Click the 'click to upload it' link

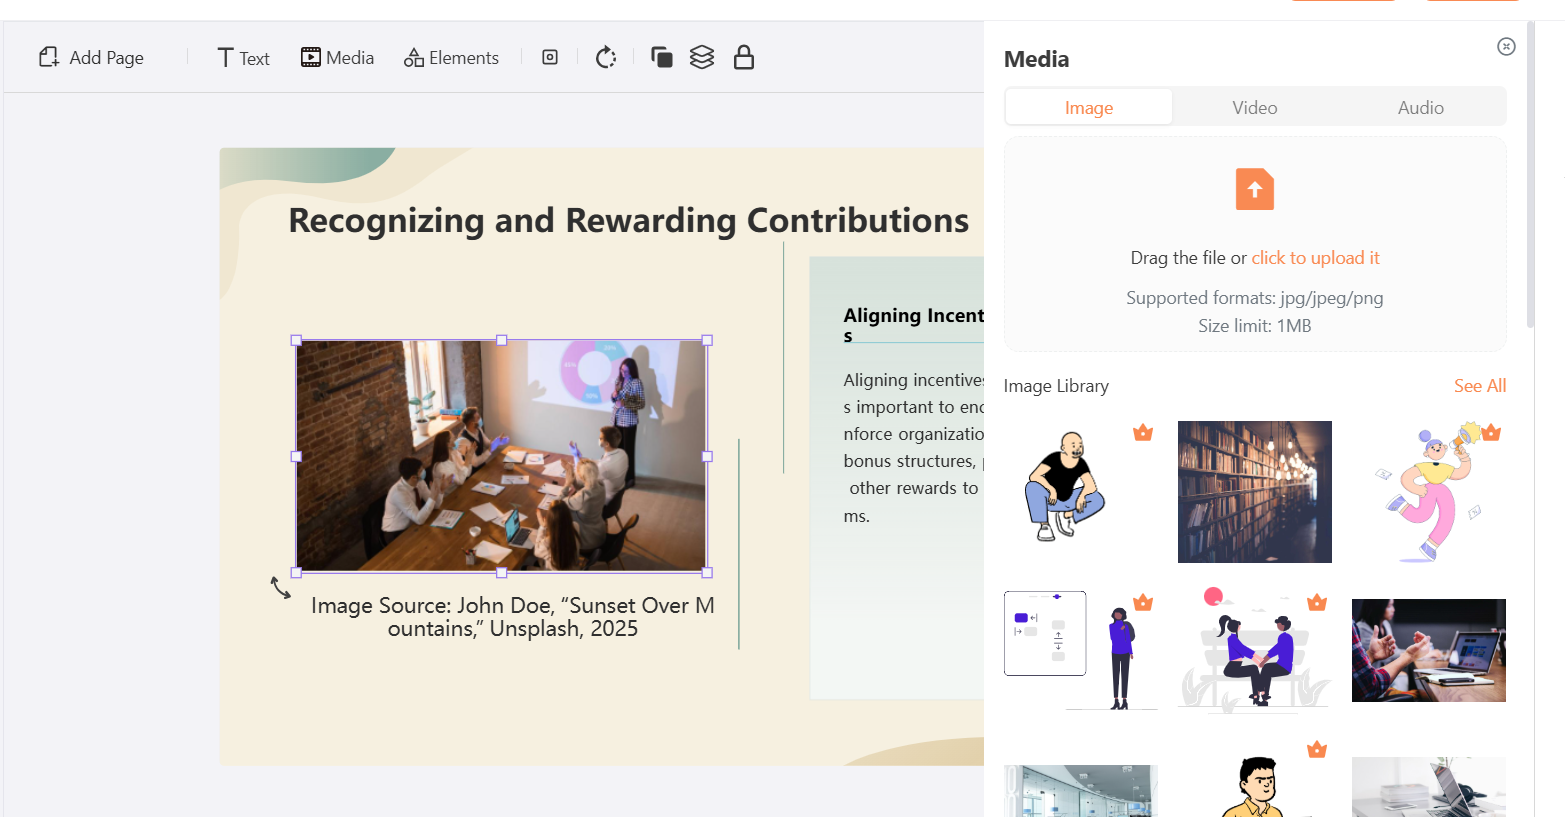1315,257
